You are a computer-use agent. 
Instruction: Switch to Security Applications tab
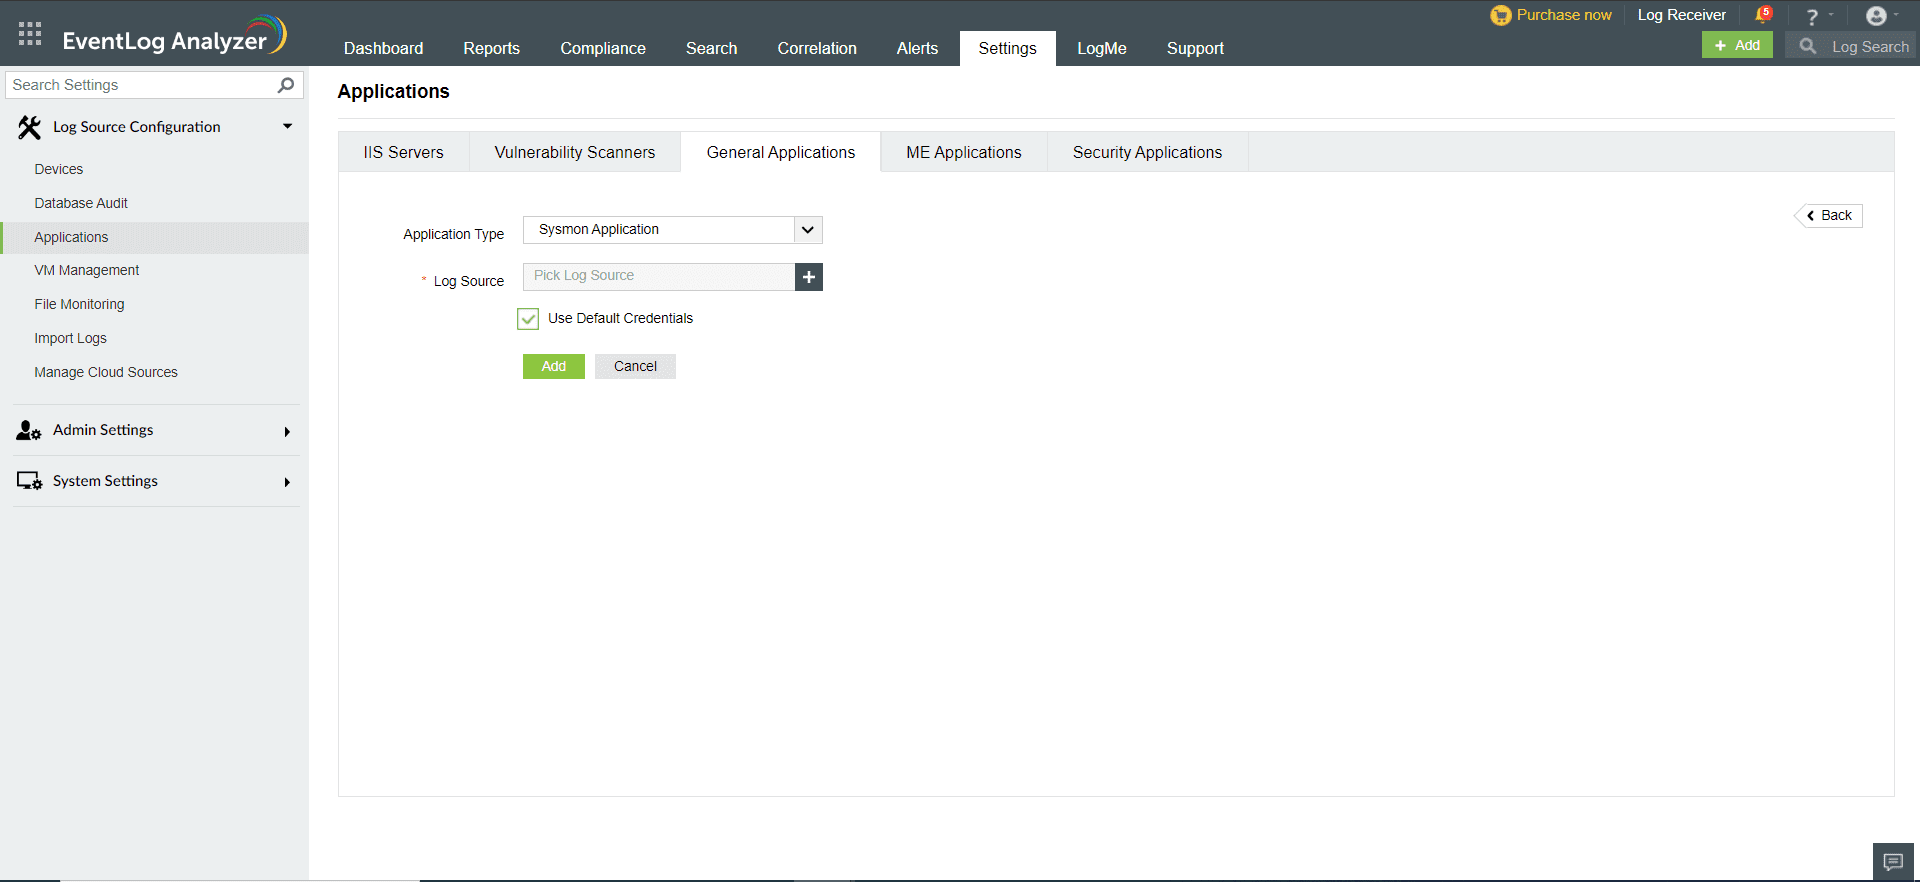pos(1147,152)
